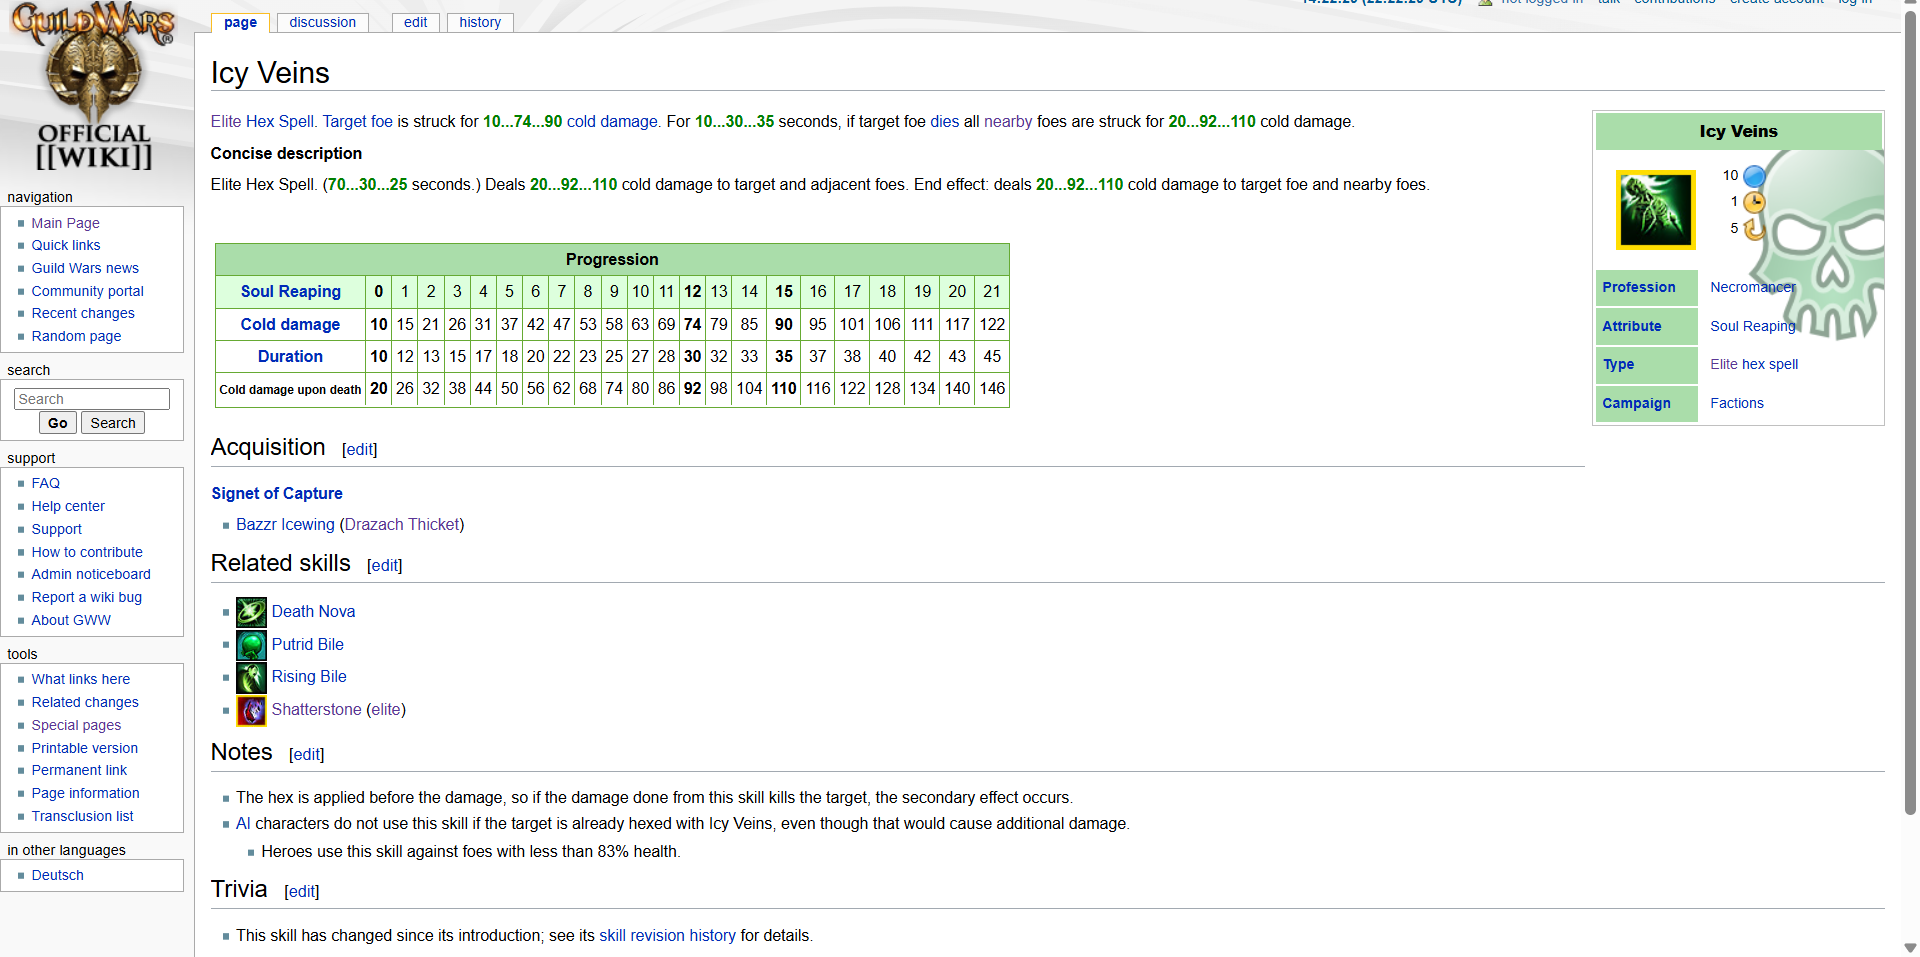
Task: Switch to the discussion tab
Action: point(322,22)
